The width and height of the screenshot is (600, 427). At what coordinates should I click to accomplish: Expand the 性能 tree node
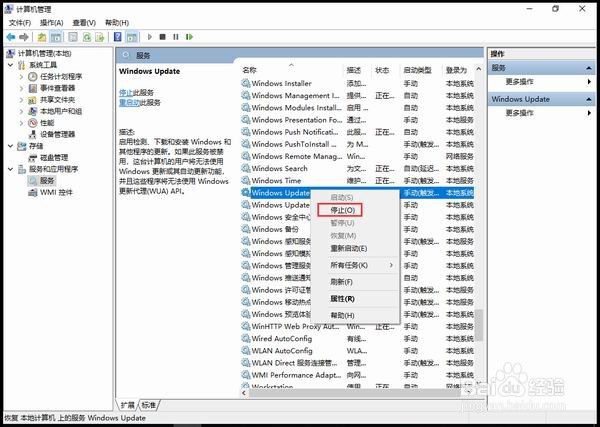pos(21,123)
